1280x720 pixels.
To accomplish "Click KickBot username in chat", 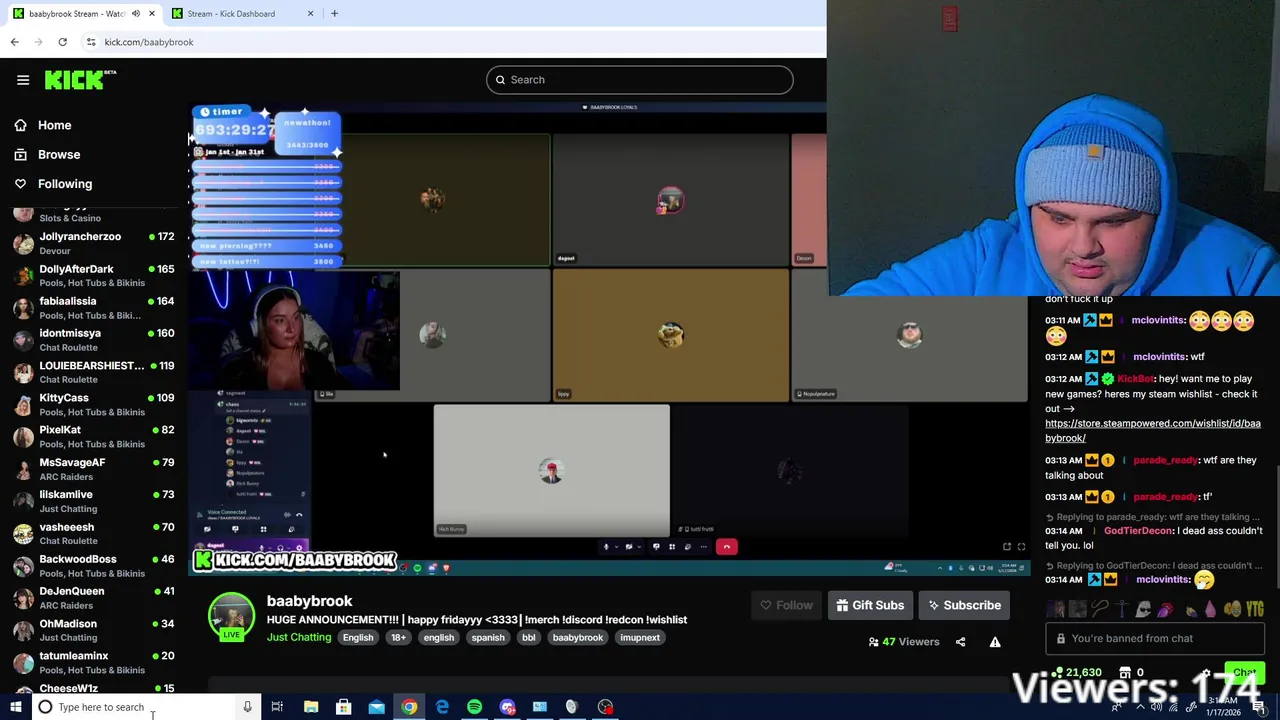I will point(1135,379).
